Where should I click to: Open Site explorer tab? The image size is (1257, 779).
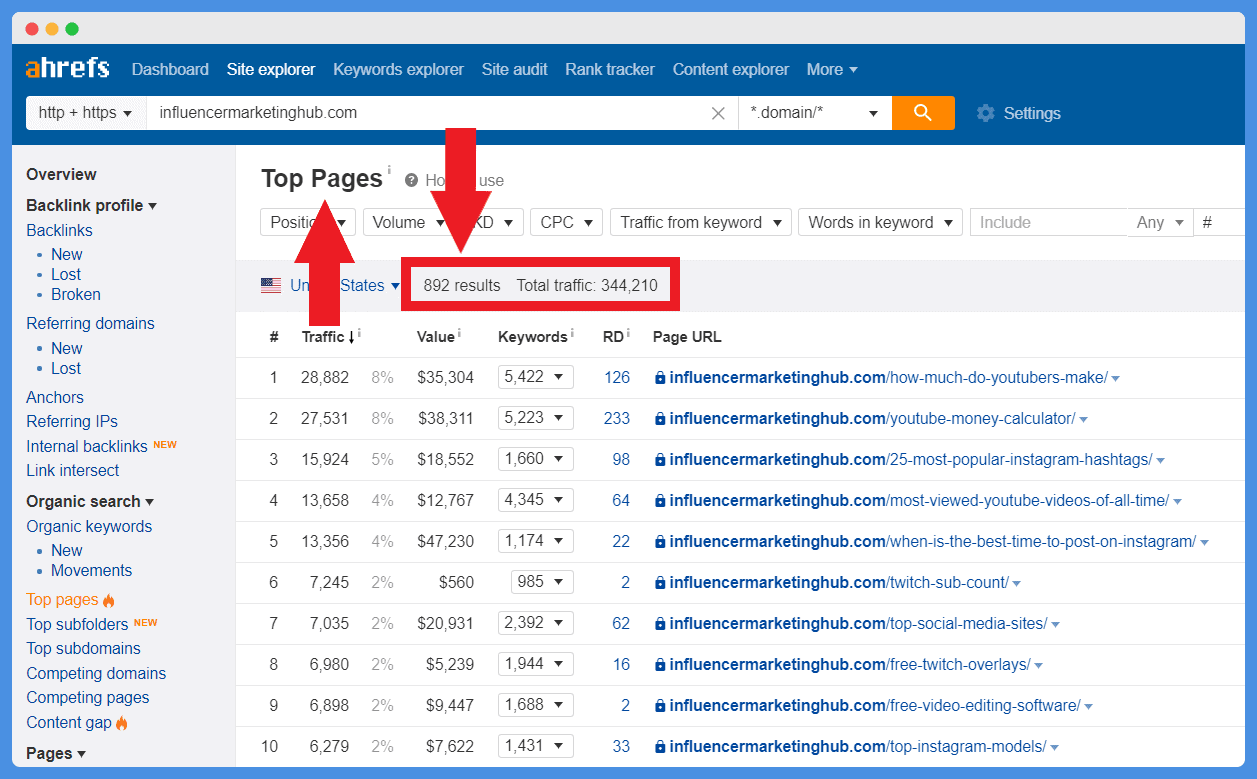coord(271,69)
